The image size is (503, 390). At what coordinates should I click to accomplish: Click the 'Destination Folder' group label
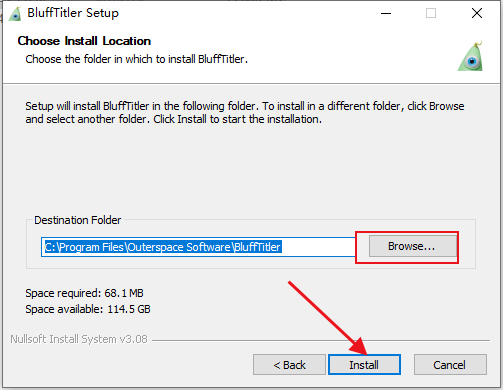(x=77, y=220)
